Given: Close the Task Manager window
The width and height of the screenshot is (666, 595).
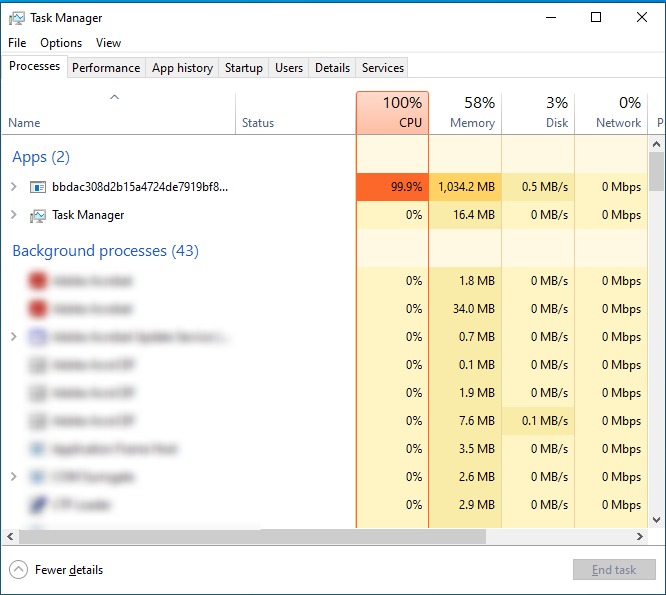Looking at the screenshot, I should tap(642, 17).
